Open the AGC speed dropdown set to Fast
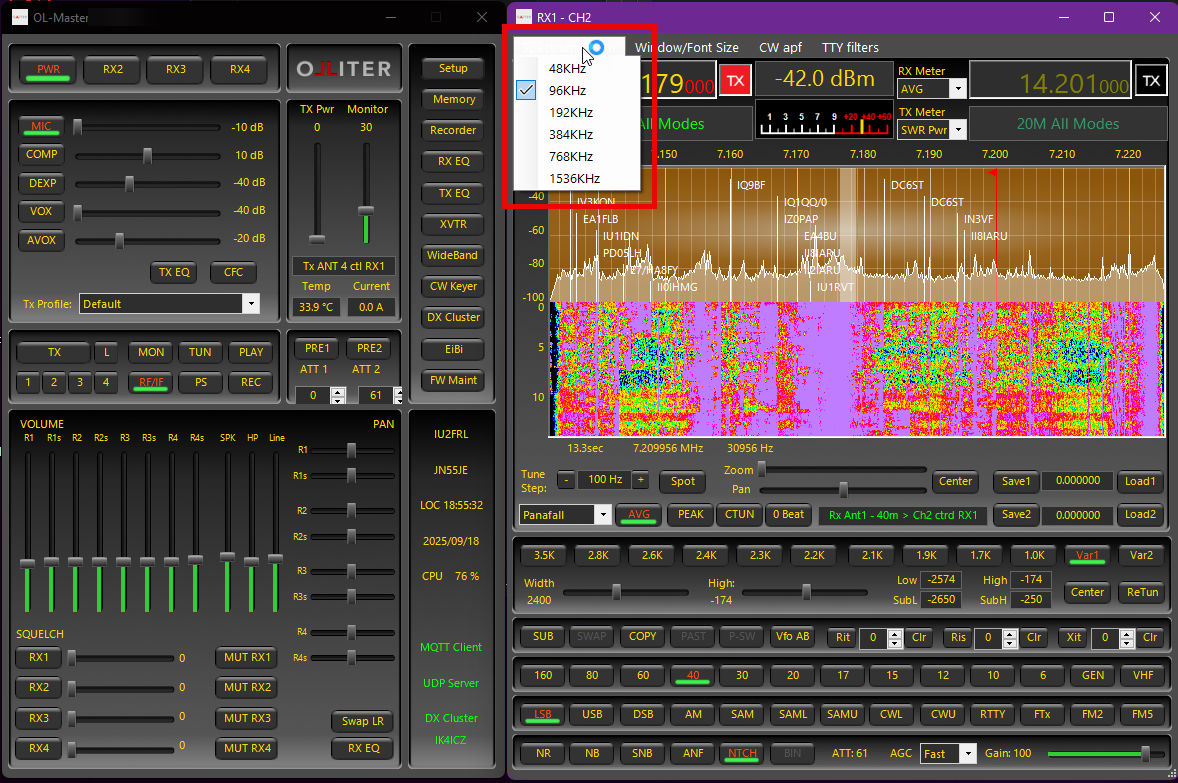Image resolution: width=1178 pixels, height=783 pixels. click(x=948, y=753)
